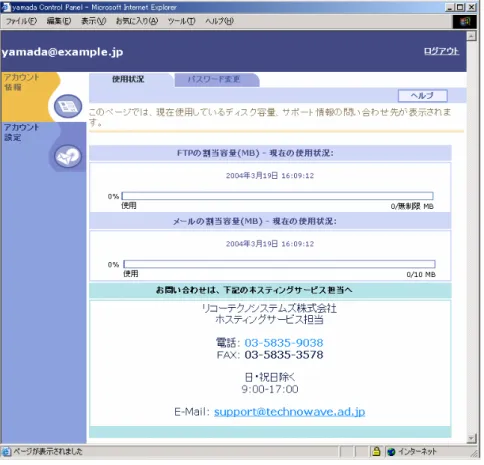
Task: Click the お問い合わせは contact section header
Action: (x=270, y=290)
